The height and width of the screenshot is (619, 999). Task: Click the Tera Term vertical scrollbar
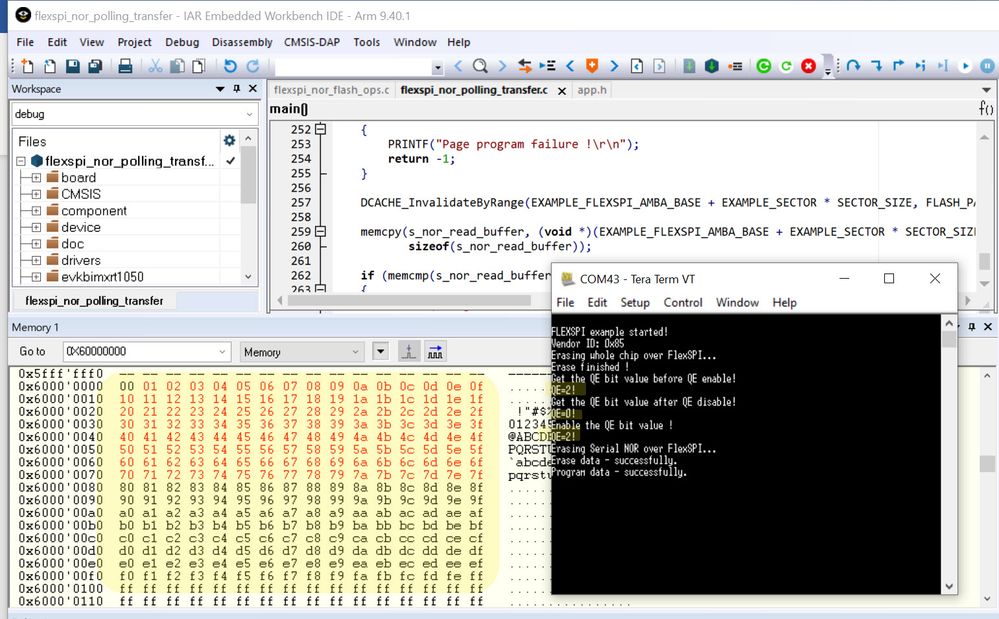(949, 456)
